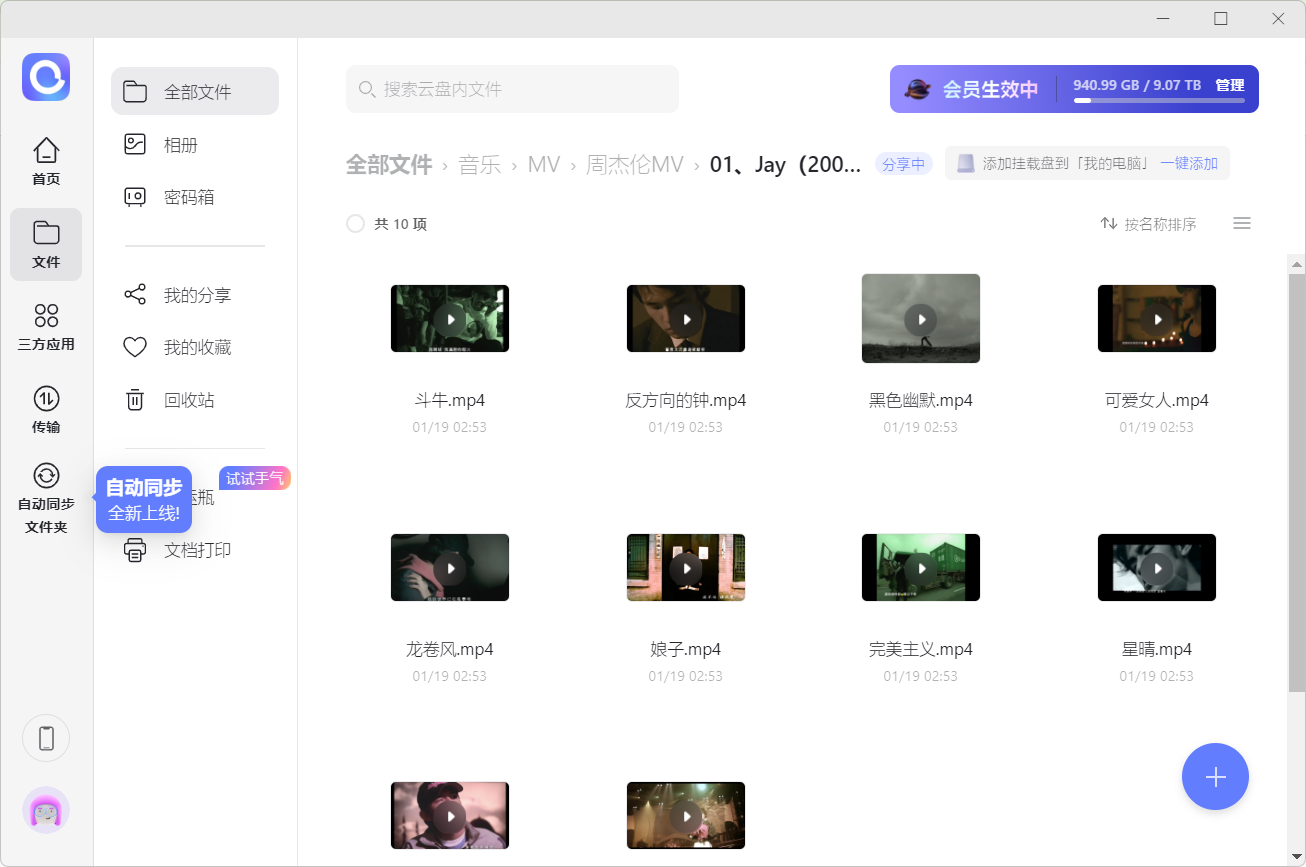
Task: Play the 龙卷风.mp4 thumbnail
Action: [x=450, y=567]
